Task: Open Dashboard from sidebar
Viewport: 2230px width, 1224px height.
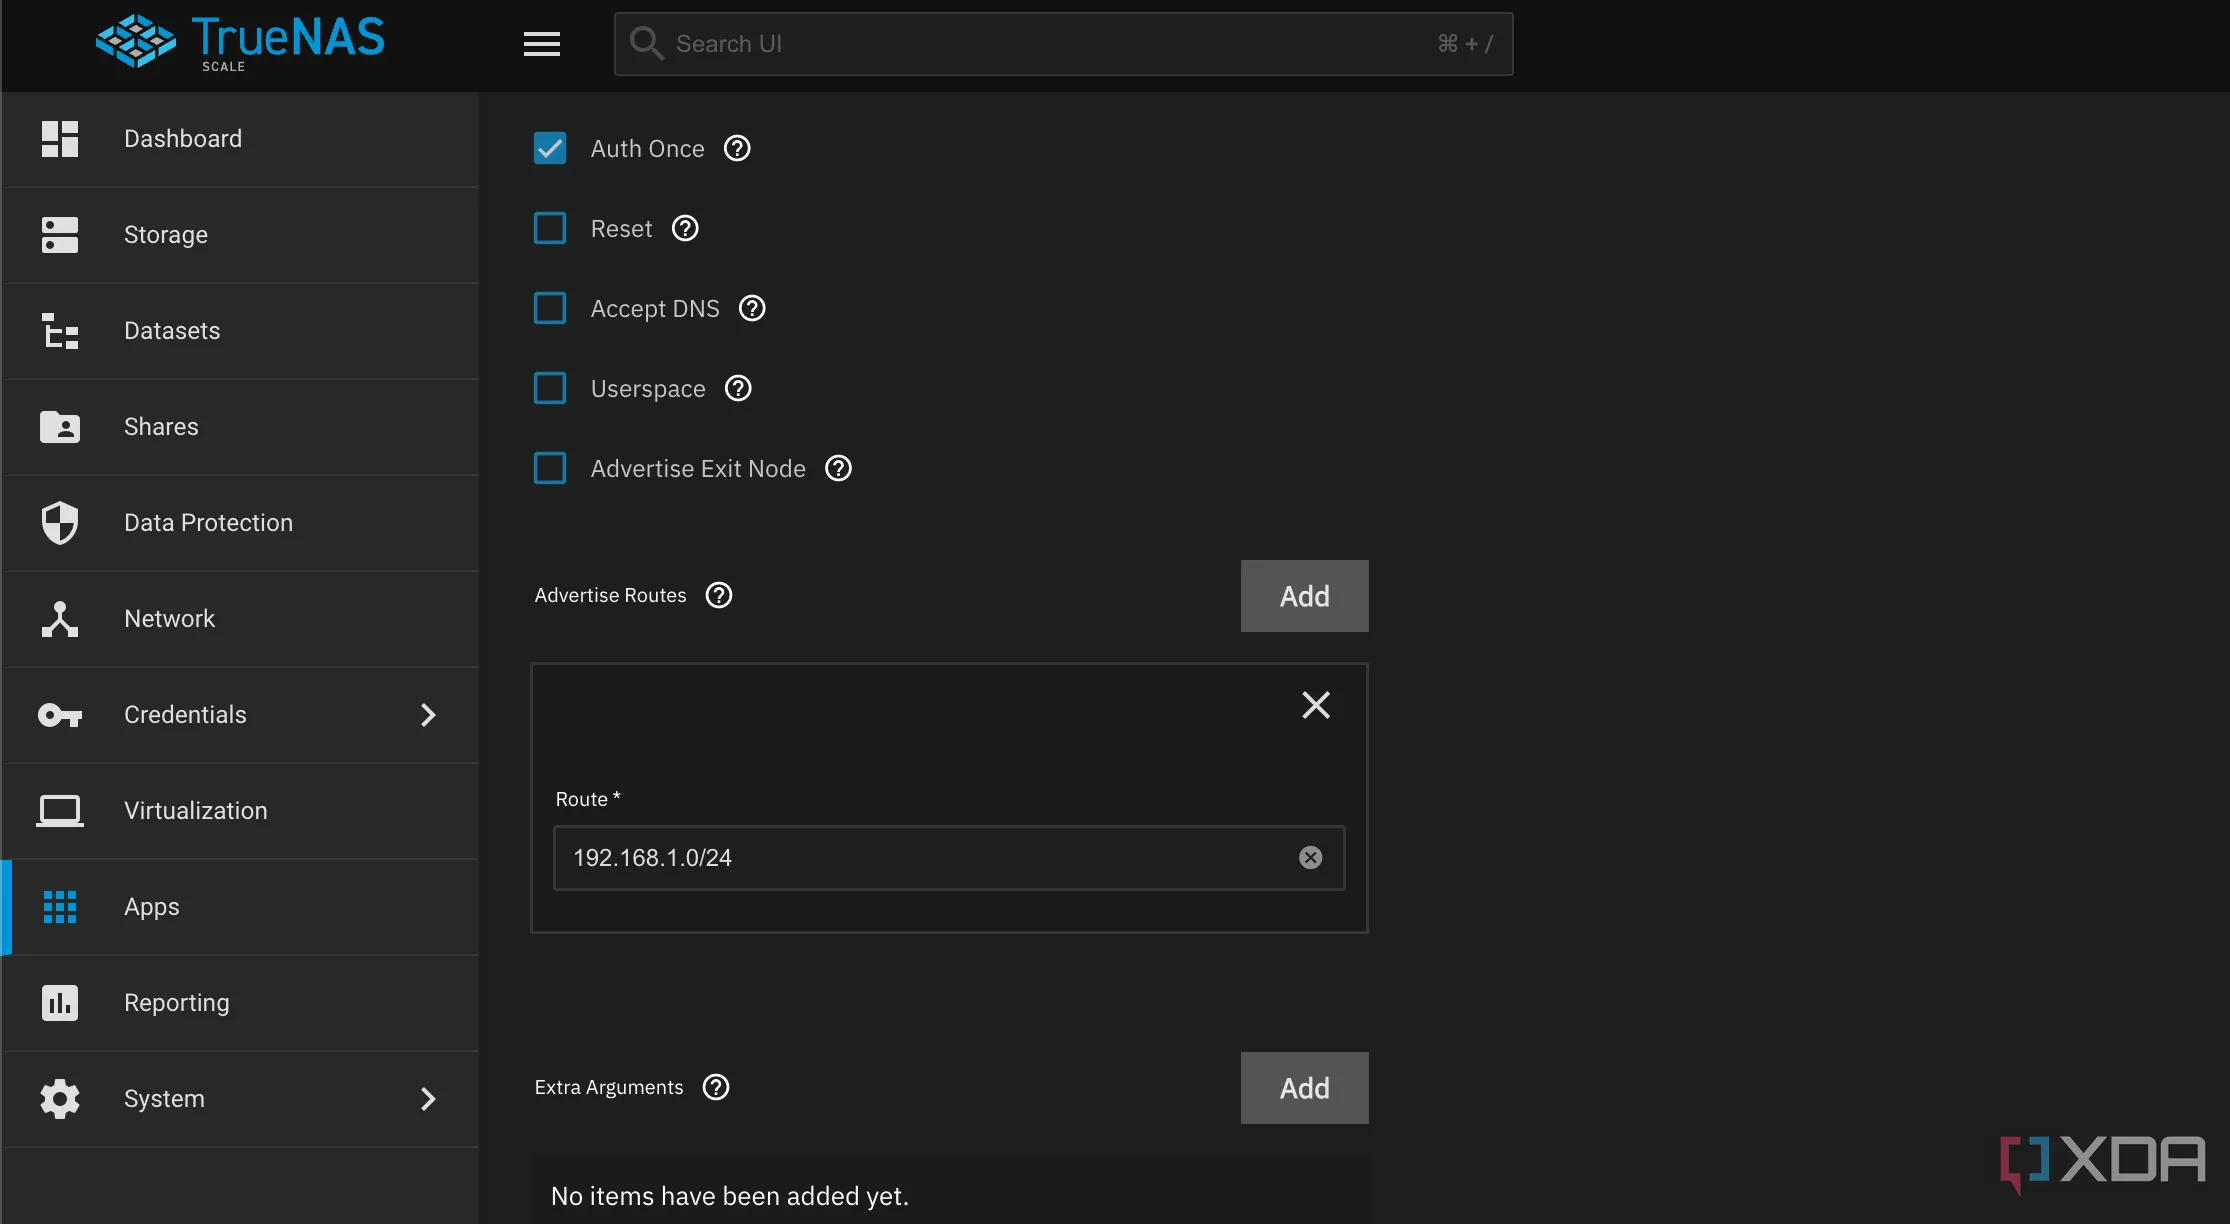Action: click(x=241, y=139)
